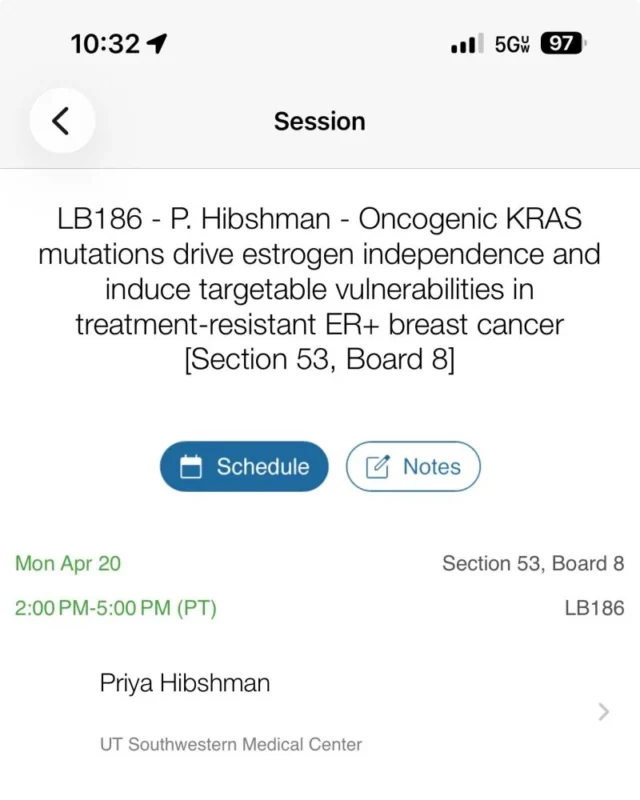The image size is (640, 800).
Task: Select the Session header title
Action: [319, 121]
